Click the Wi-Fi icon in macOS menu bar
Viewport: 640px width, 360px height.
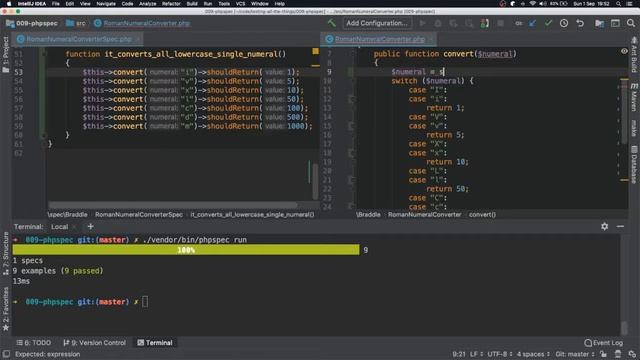533,4
